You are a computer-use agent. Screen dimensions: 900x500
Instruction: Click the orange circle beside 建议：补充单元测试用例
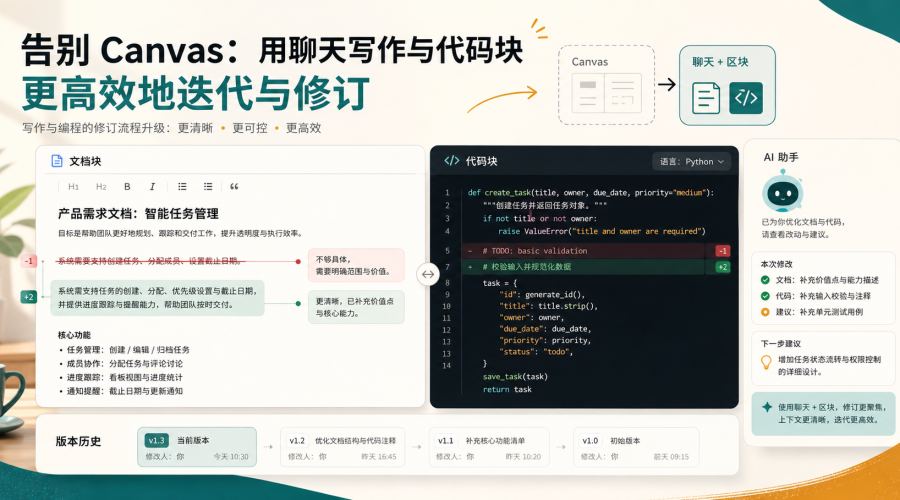(x=765, y=312)
